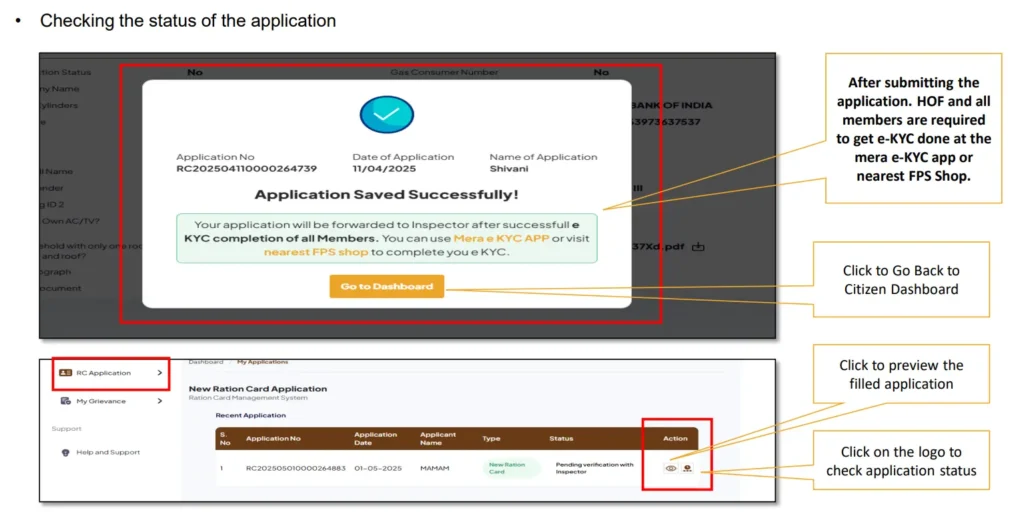Click the application status logo icon
This screenshot has width=1024, height=514.
(x=688, y=468)
